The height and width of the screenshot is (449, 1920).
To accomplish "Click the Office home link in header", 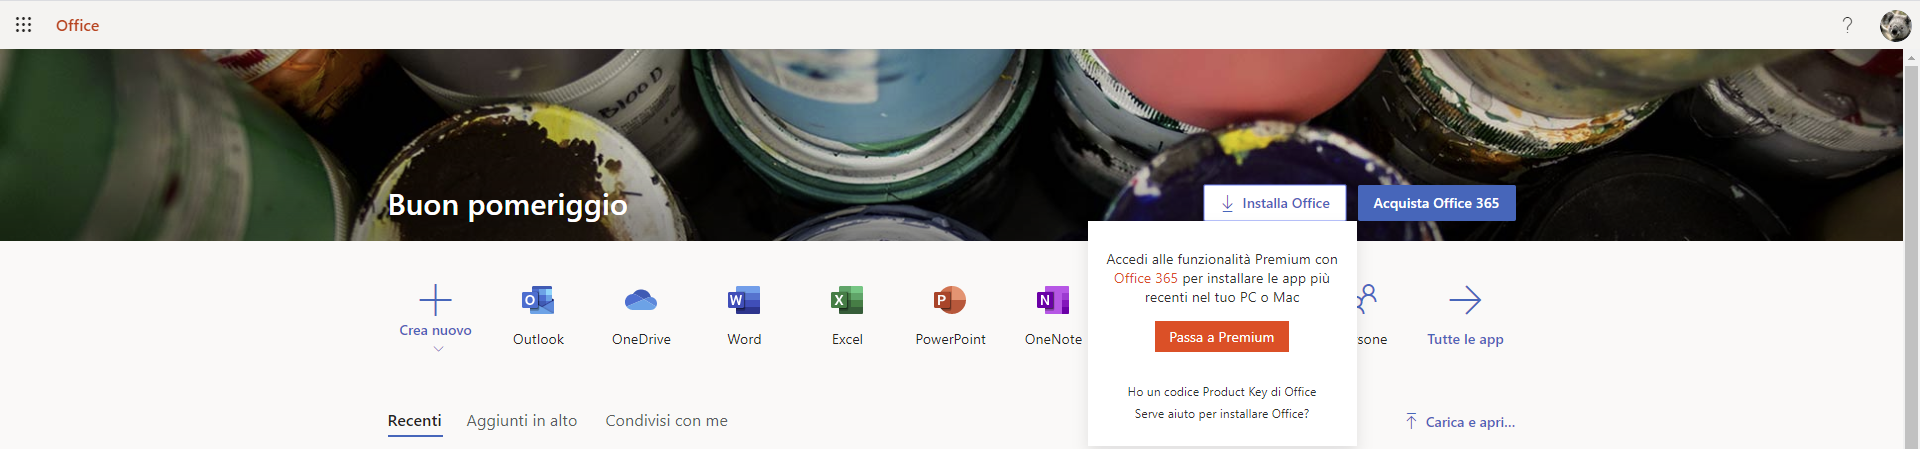I will point(77,25).
